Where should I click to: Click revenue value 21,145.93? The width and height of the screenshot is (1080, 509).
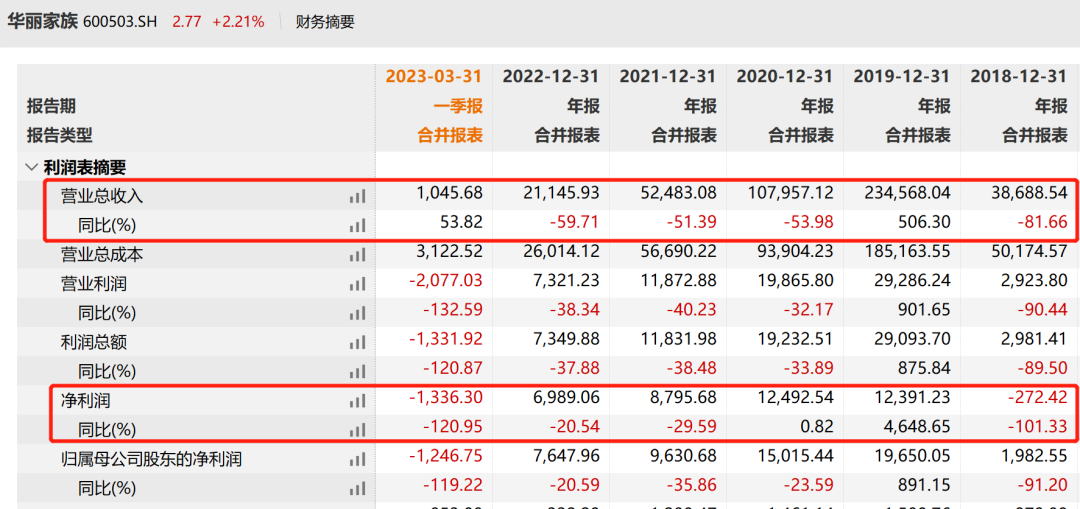(561, 194)
